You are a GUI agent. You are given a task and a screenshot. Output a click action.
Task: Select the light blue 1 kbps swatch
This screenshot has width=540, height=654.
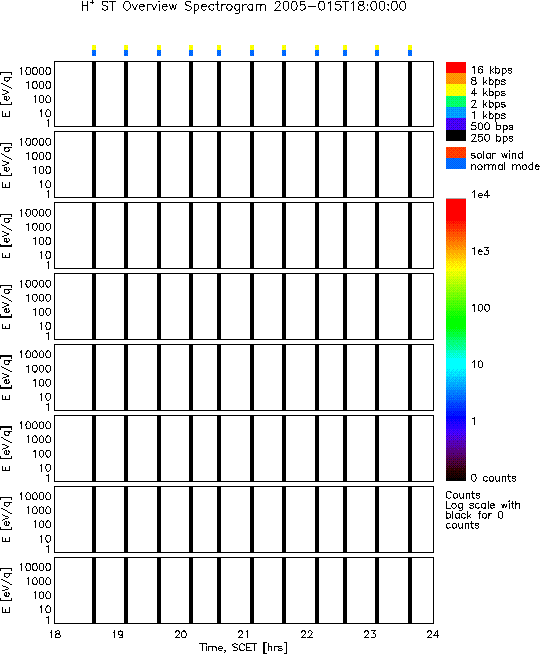[x=456, y=113]
